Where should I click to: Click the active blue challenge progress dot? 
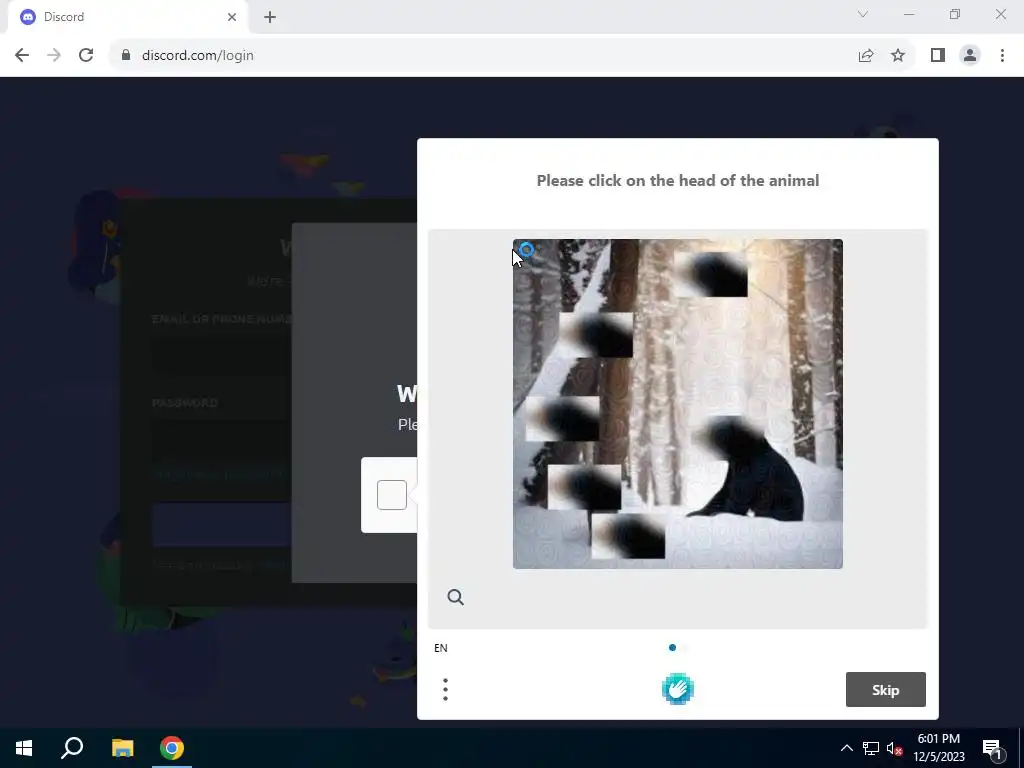672,648
